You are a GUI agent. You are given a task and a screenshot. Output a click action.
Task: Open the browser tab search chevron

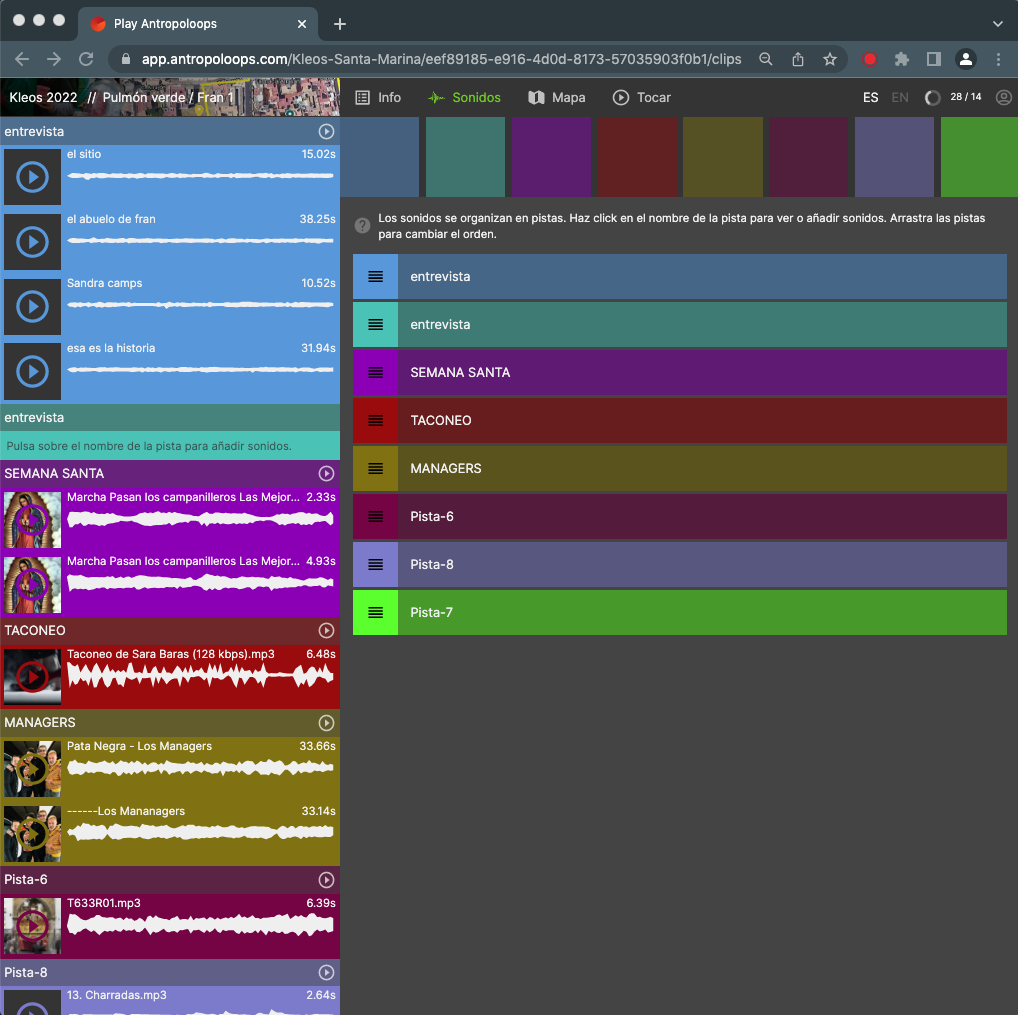[x=997, y=23]
